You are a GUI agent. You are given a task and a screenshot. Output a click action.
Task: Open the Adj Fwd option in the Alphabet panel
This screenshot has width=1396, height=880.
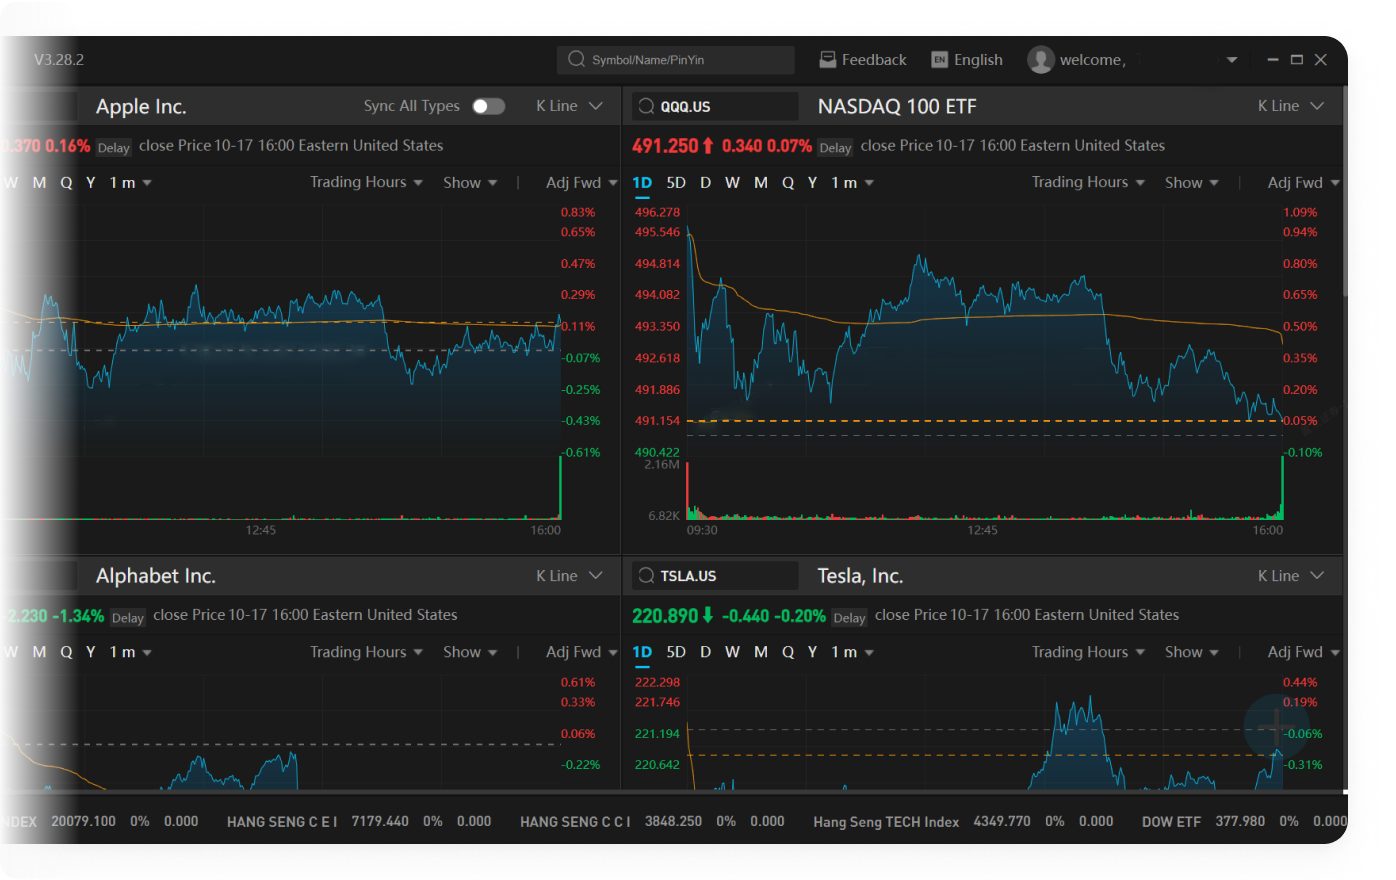tap(582, 652)
